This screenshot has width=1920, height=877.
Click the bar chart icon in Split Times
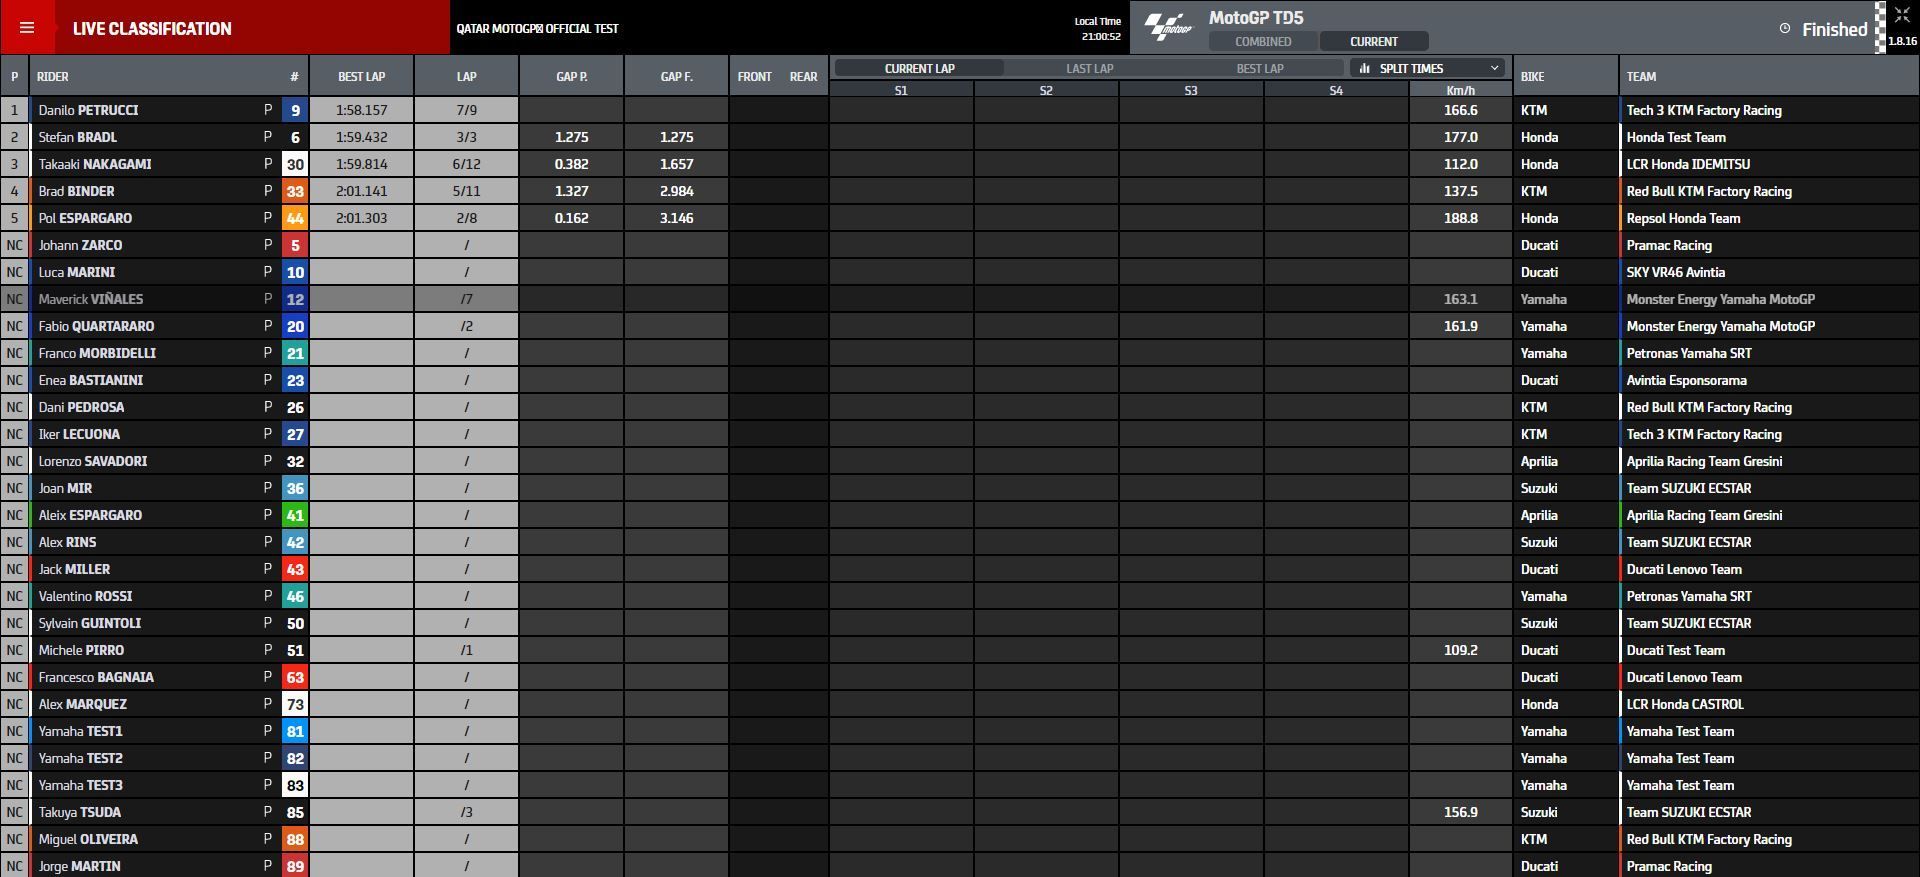coord(1365,69)
